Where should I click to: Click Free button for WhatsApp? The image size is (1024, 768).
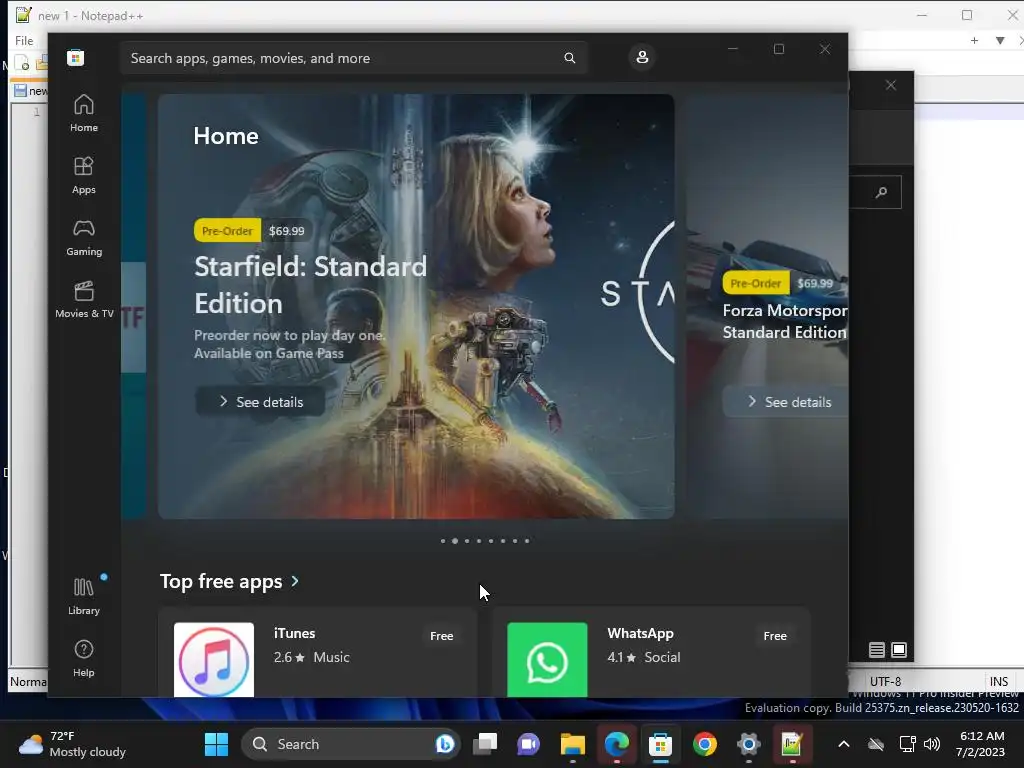[x=775, y=636]
